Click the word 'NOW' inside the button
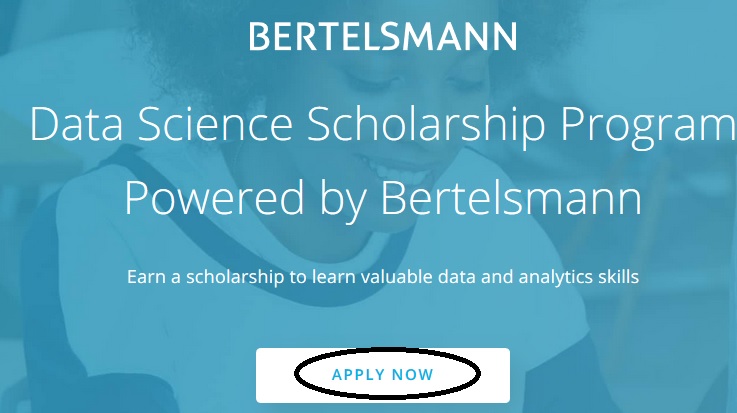Screen dimensions: 737x413 [413, 374]
